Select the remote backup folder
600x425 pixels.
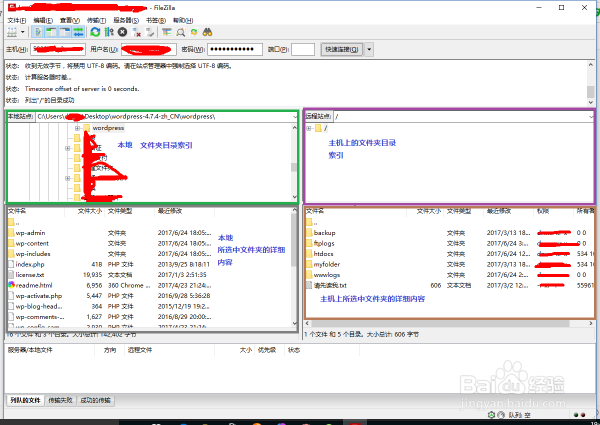pos(324,233)
